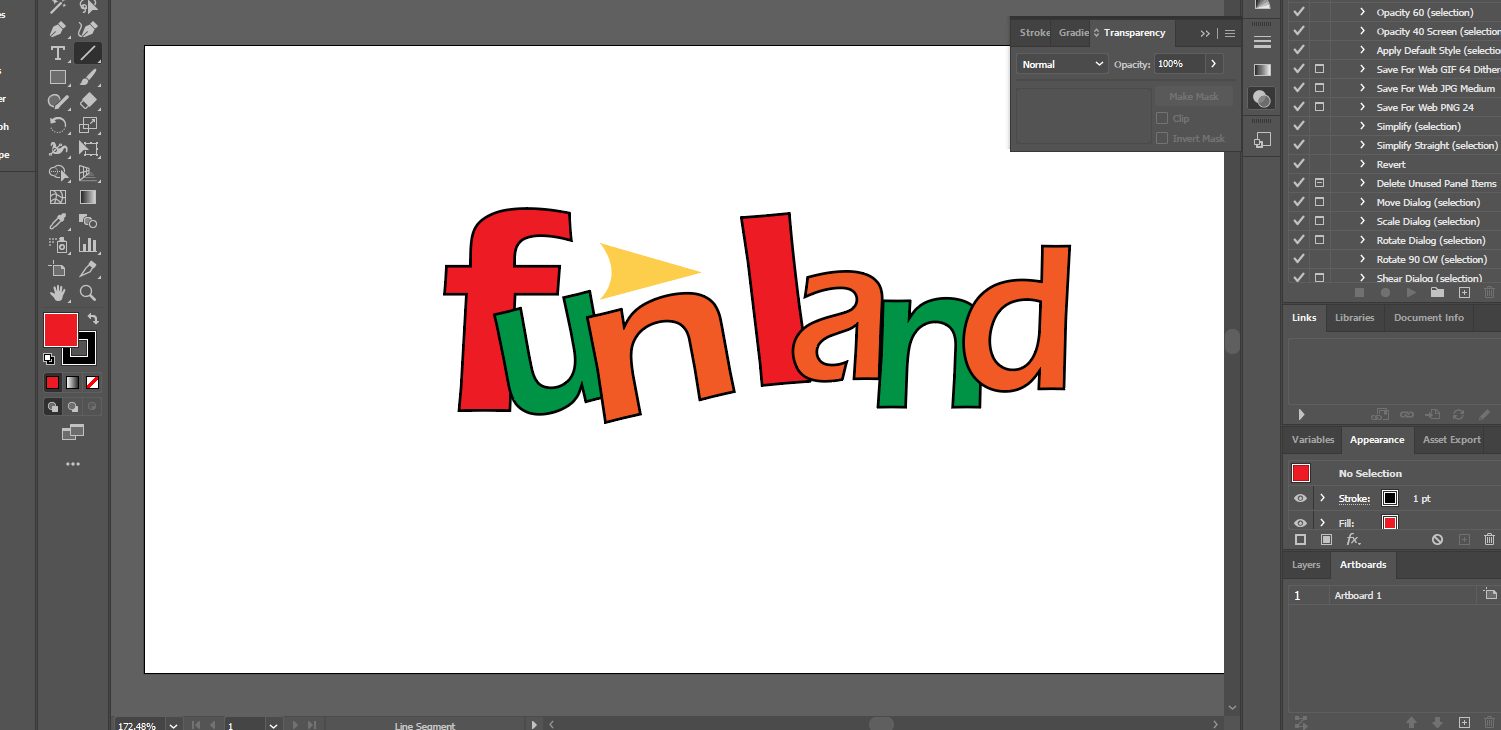Expand the Simplify (selection) action

click(1362, 126)
